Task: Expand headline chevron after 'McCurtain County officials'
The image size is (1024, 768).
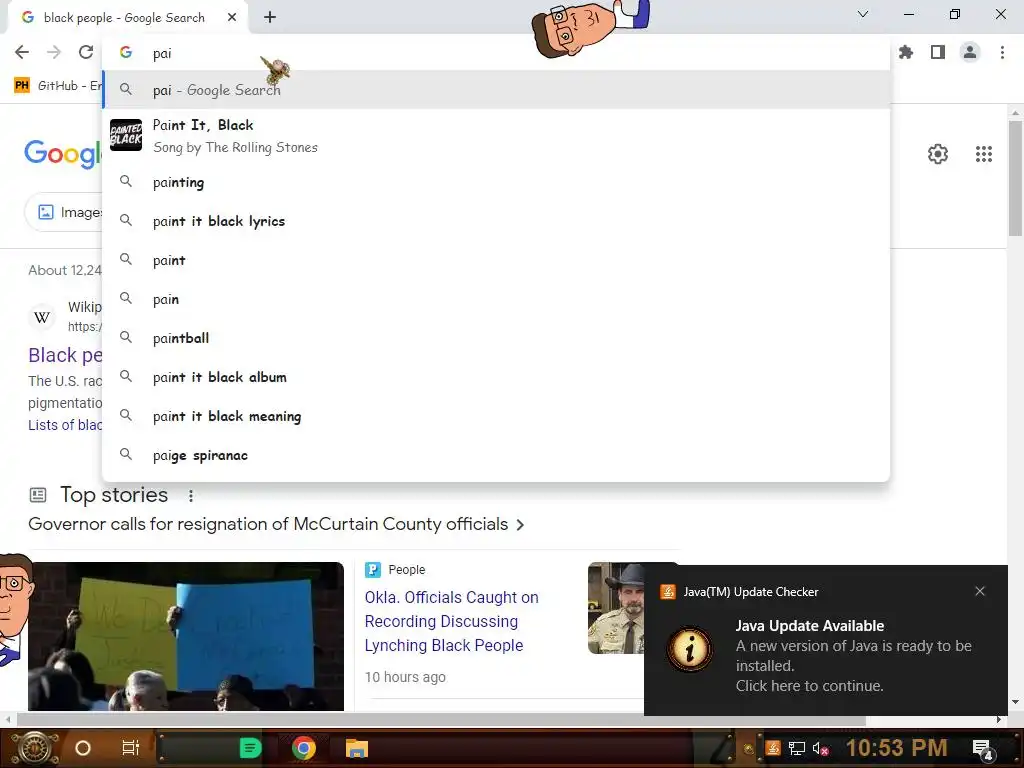Action: pyautogui.click(x=520, y=524)
